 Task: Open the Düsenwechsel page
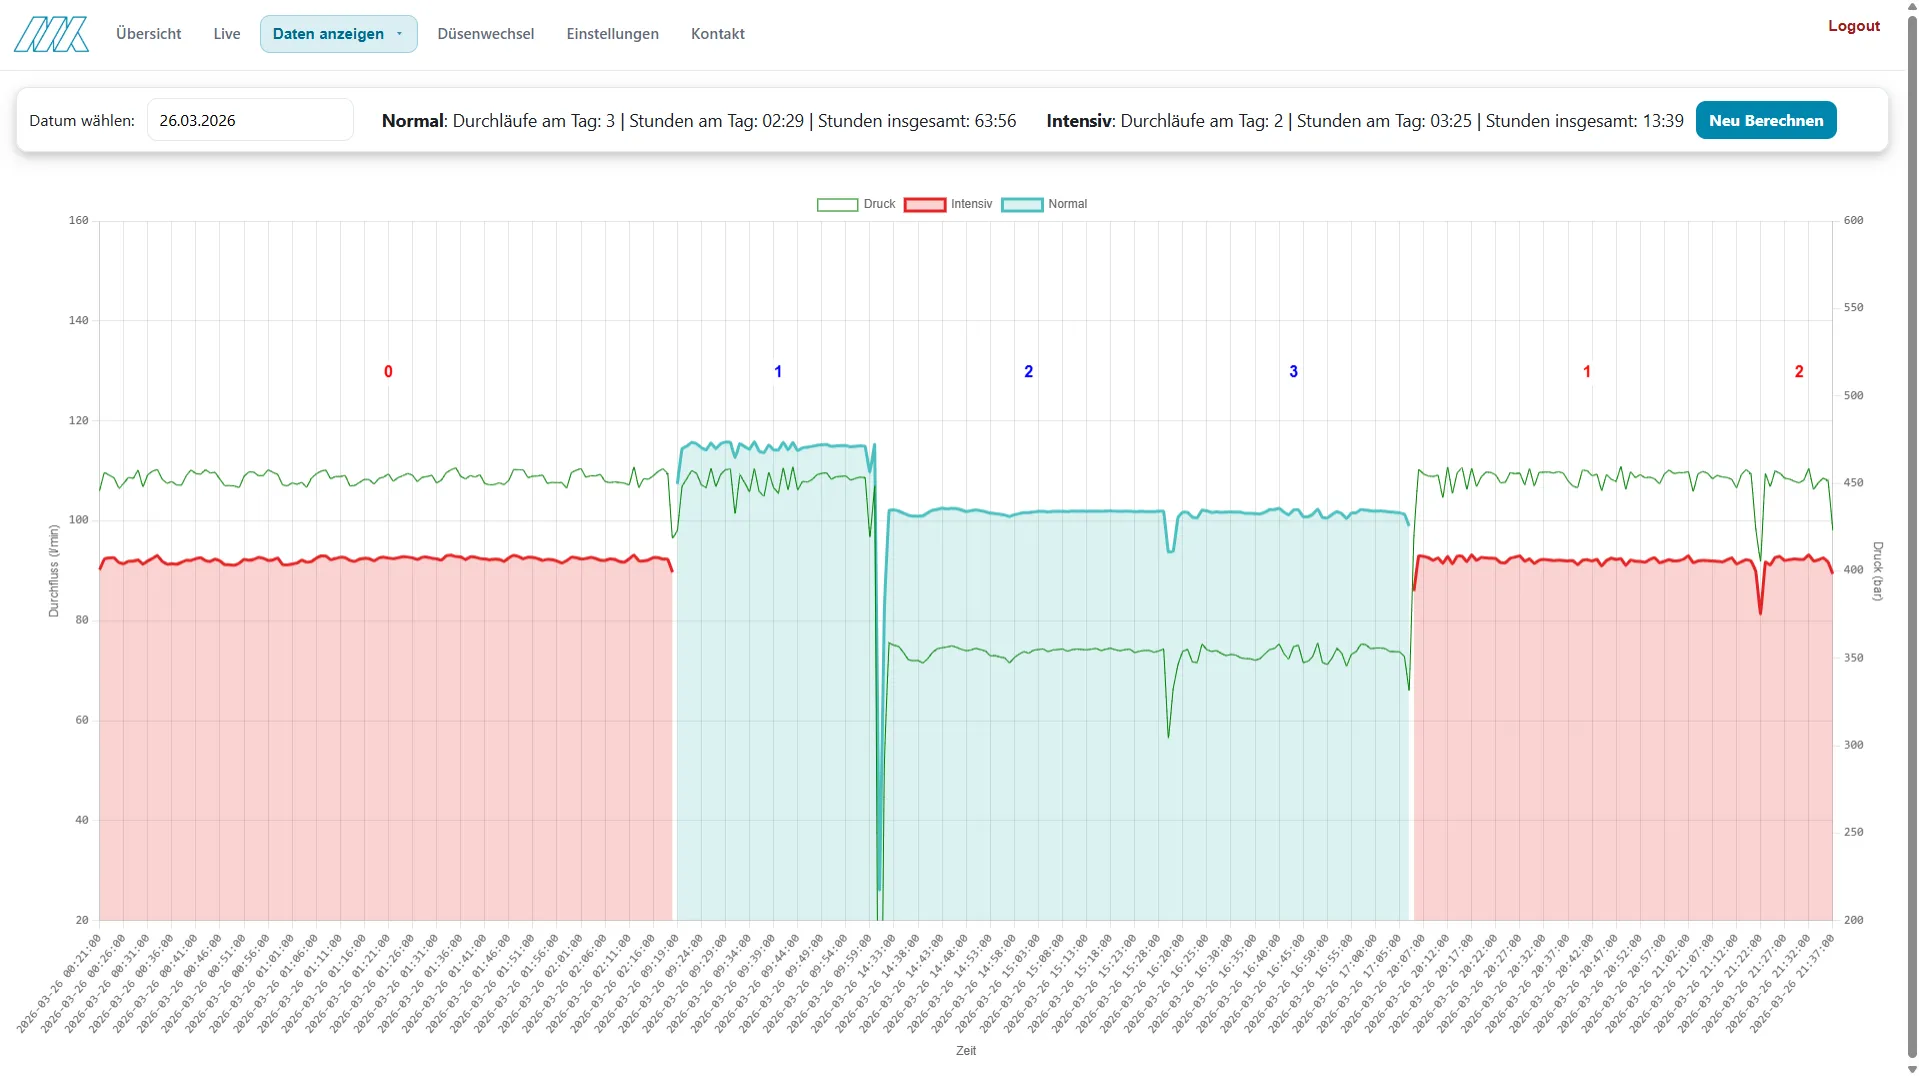tap(486, 34)
